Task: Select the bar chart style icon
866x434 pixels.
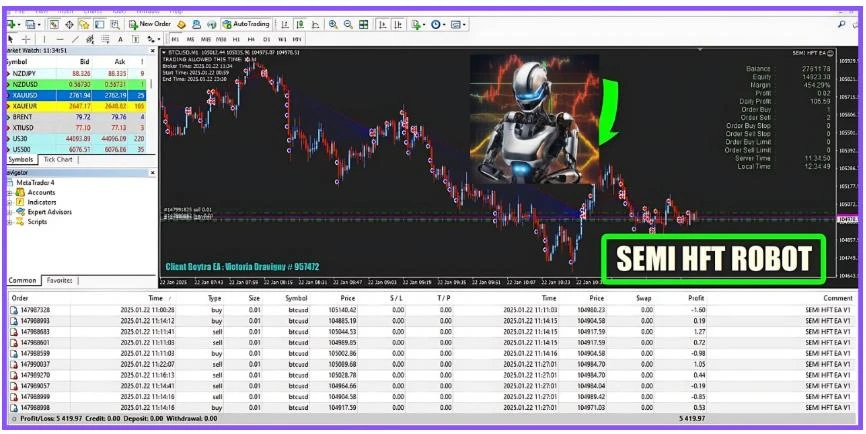Action: pos(284,24)
